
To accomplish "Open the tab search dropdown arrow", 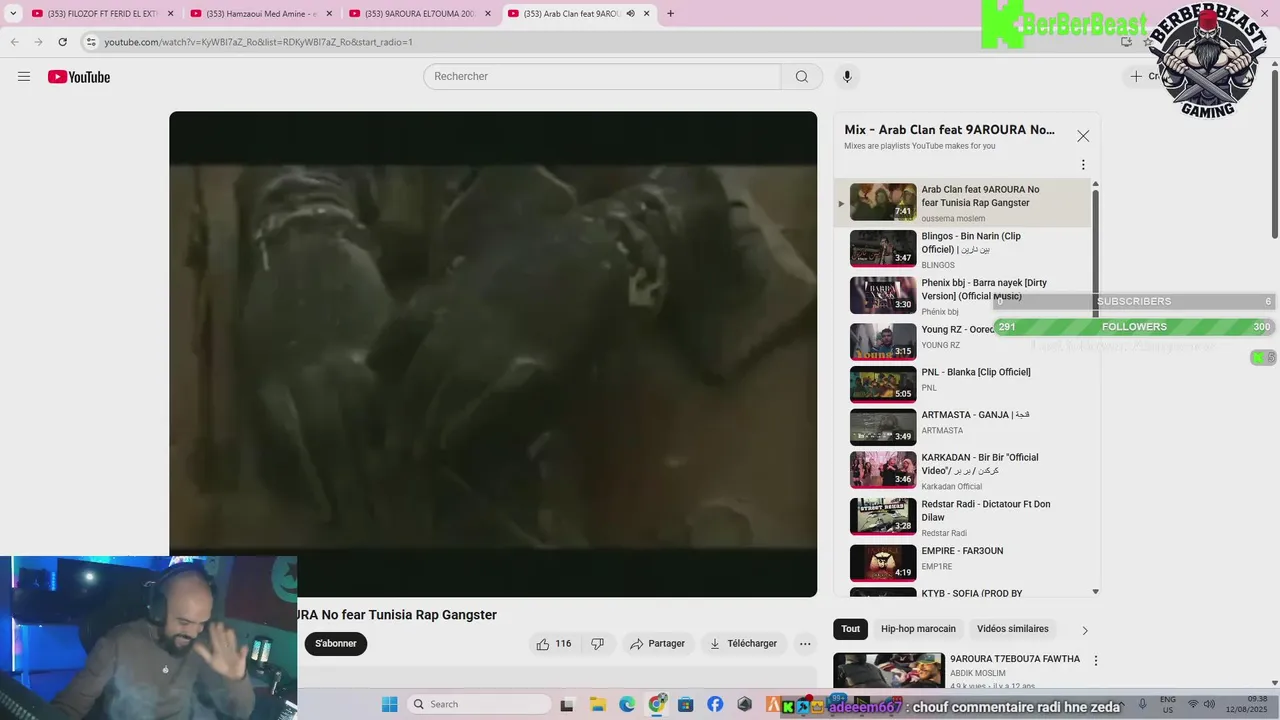I will coord(13,14).
